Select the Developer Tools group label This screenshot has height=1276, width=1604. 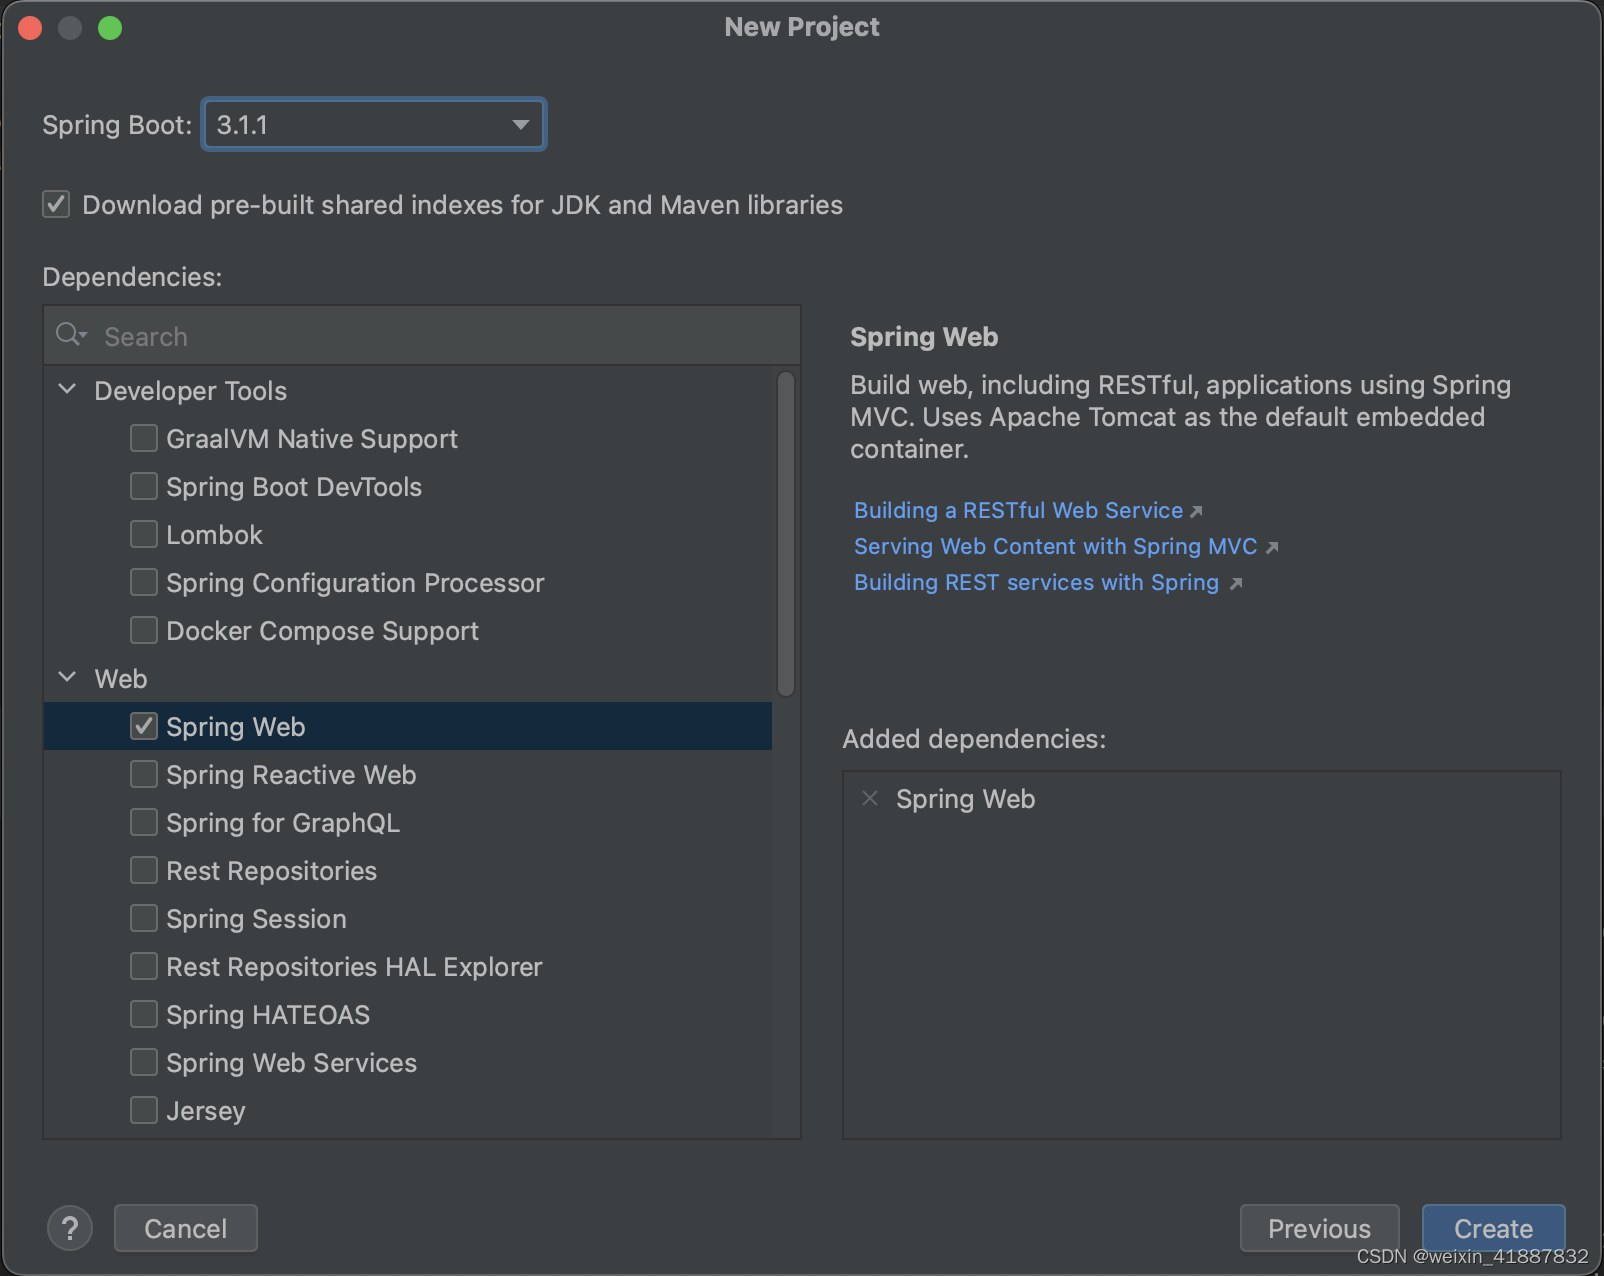coord(190,391)
